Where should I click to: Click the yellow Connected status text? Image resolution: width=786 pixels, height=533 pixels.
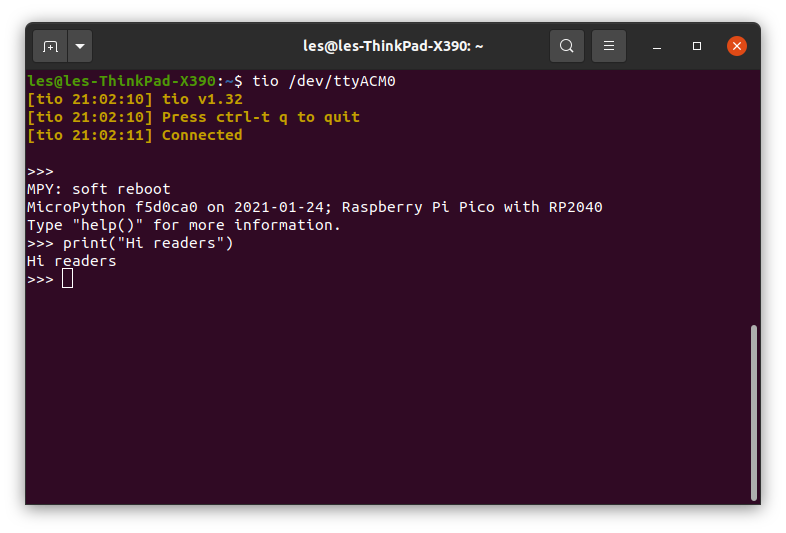pos(202,135)
